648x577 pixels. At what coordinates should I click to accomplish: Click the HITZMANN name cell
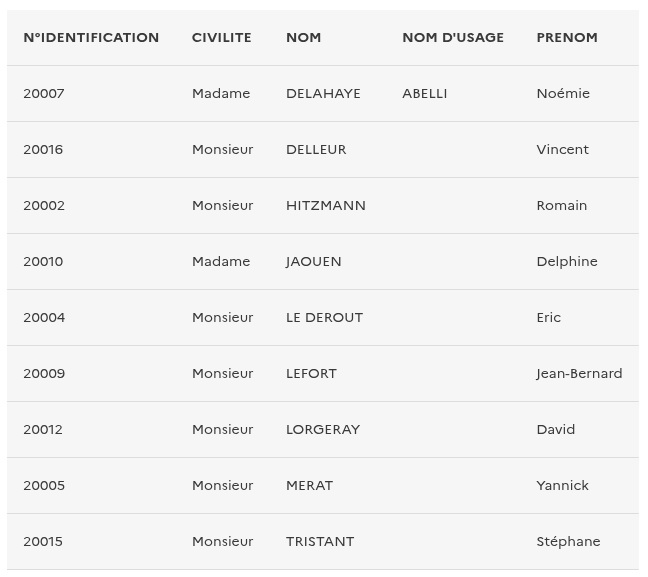[x=326, y=206]
